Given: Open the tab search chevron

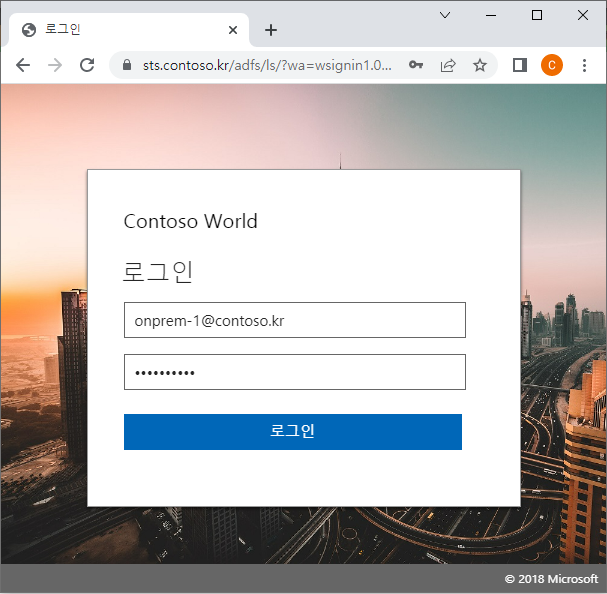Looking at the screenshot, I should click(x=445, y=15).
